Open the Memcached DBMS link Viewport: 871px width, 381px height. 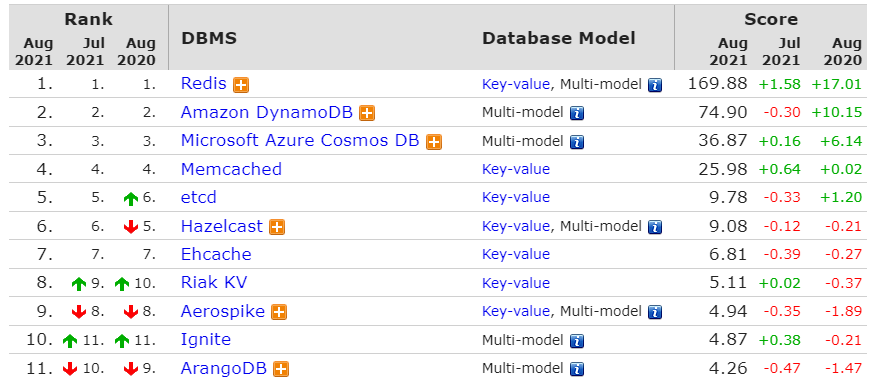click(231, 169)
